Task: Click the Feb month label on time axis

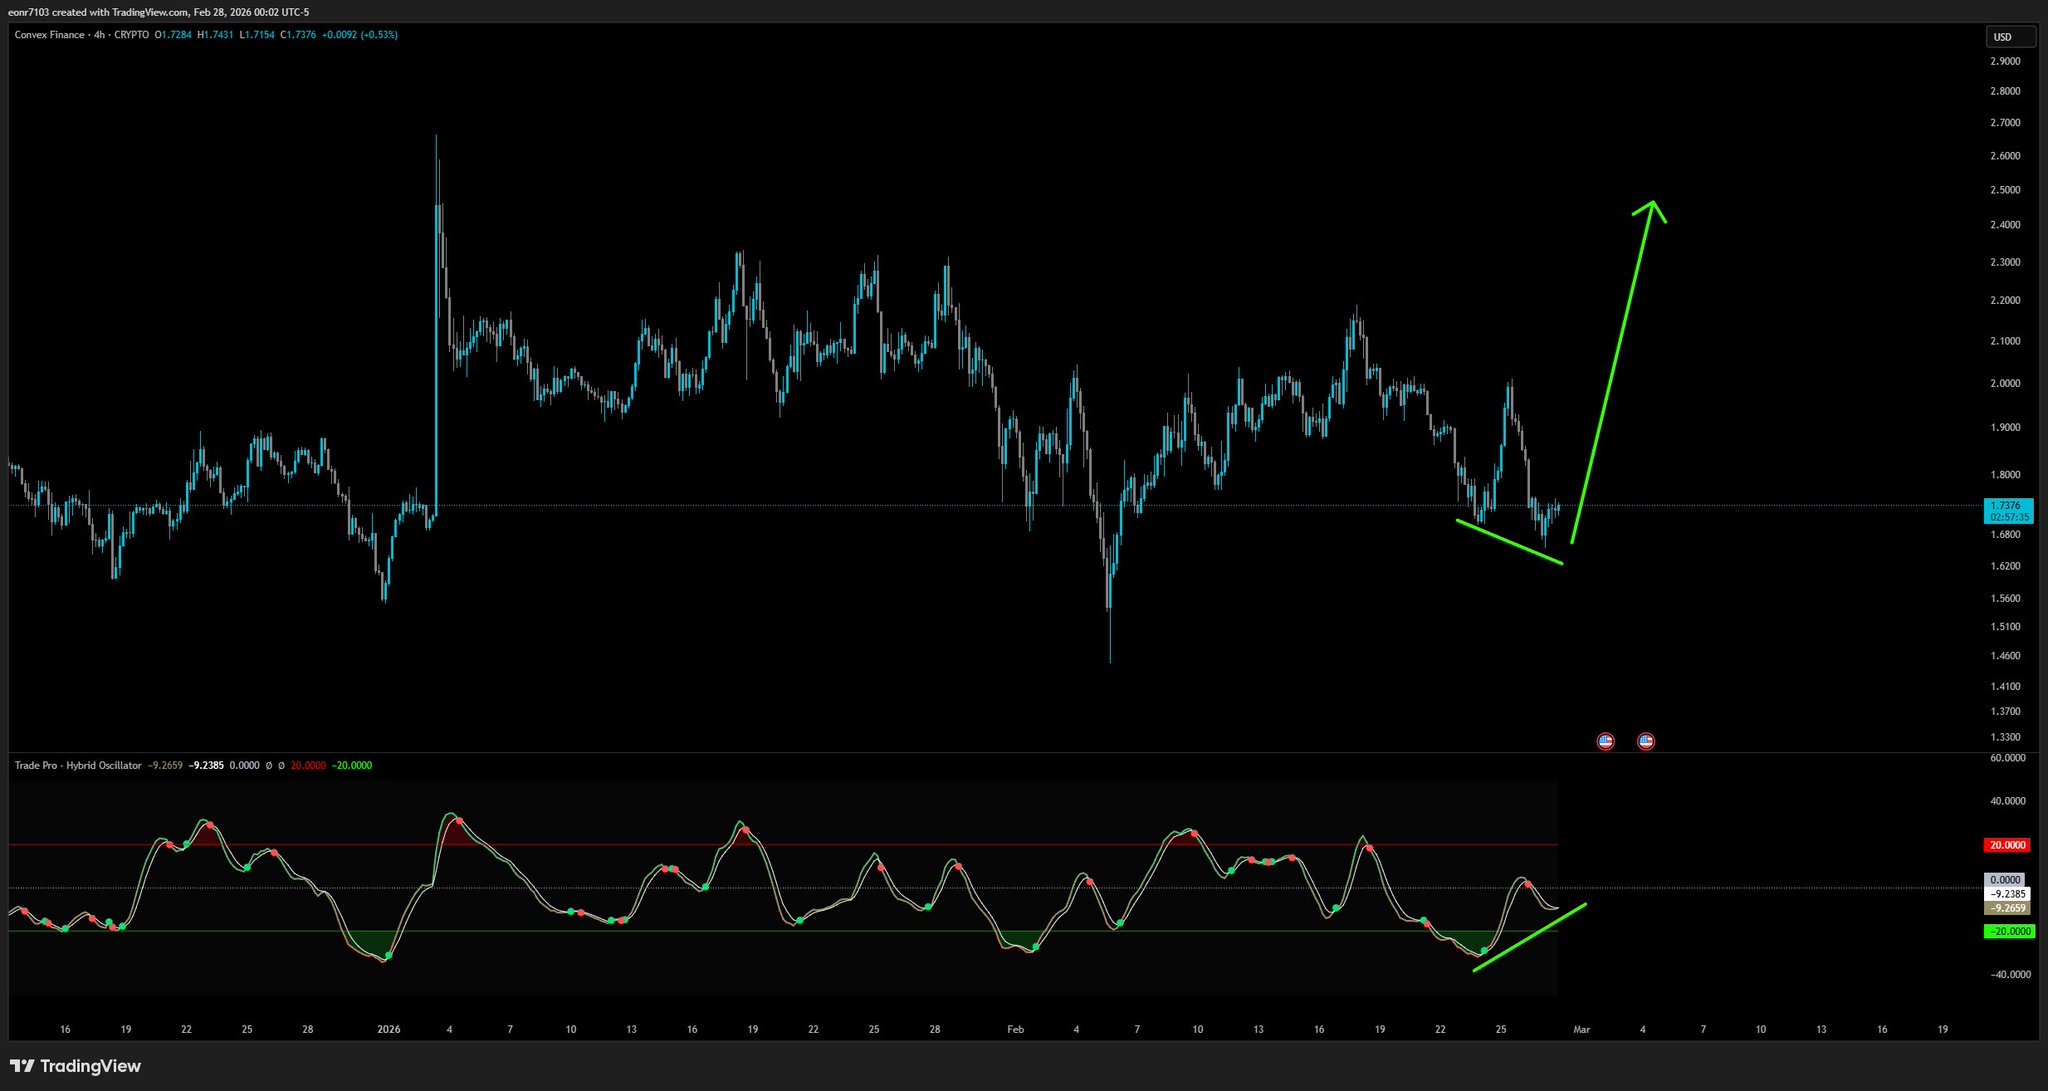Action: (x=1015, y=1029)
